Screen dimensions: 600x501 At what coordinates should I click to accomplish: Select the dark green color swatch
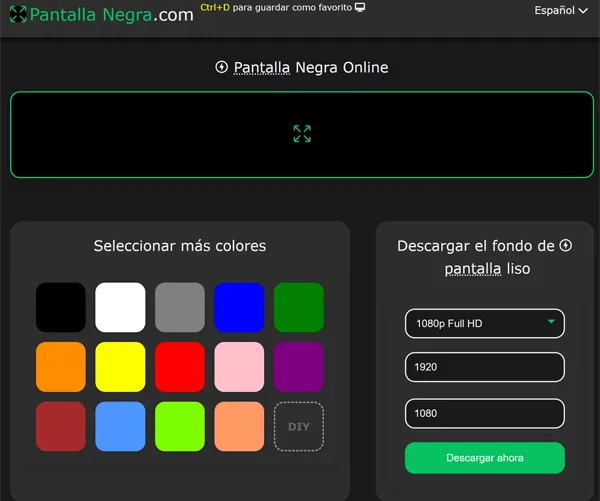299,307
